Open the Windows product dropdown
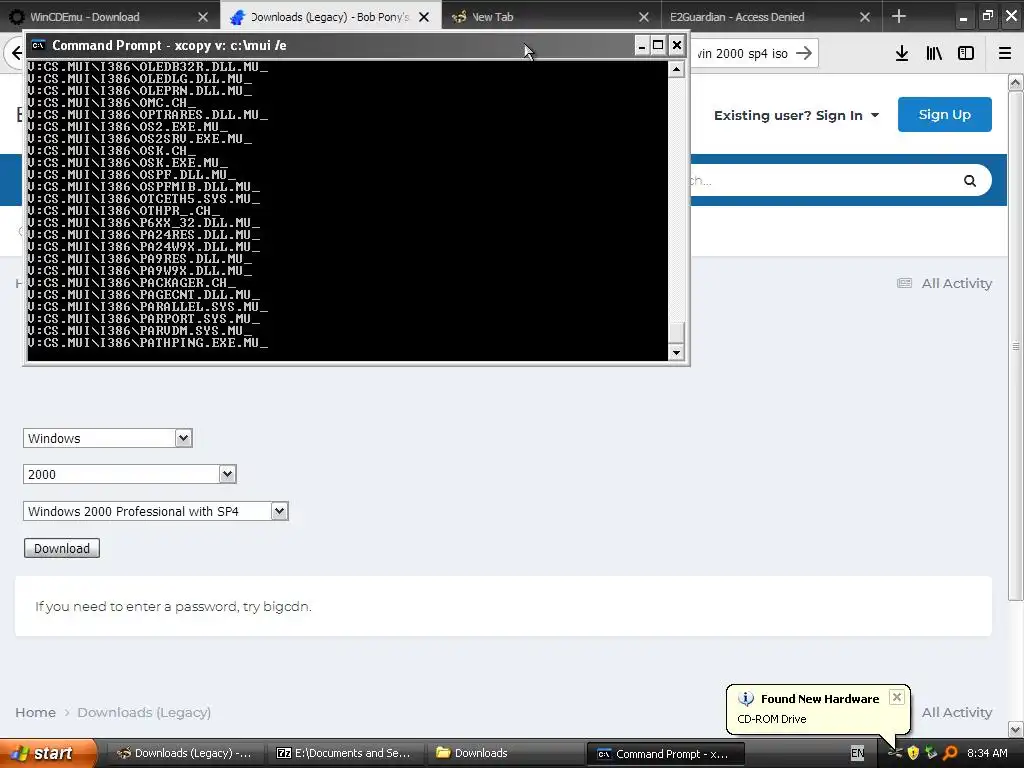 108,438
